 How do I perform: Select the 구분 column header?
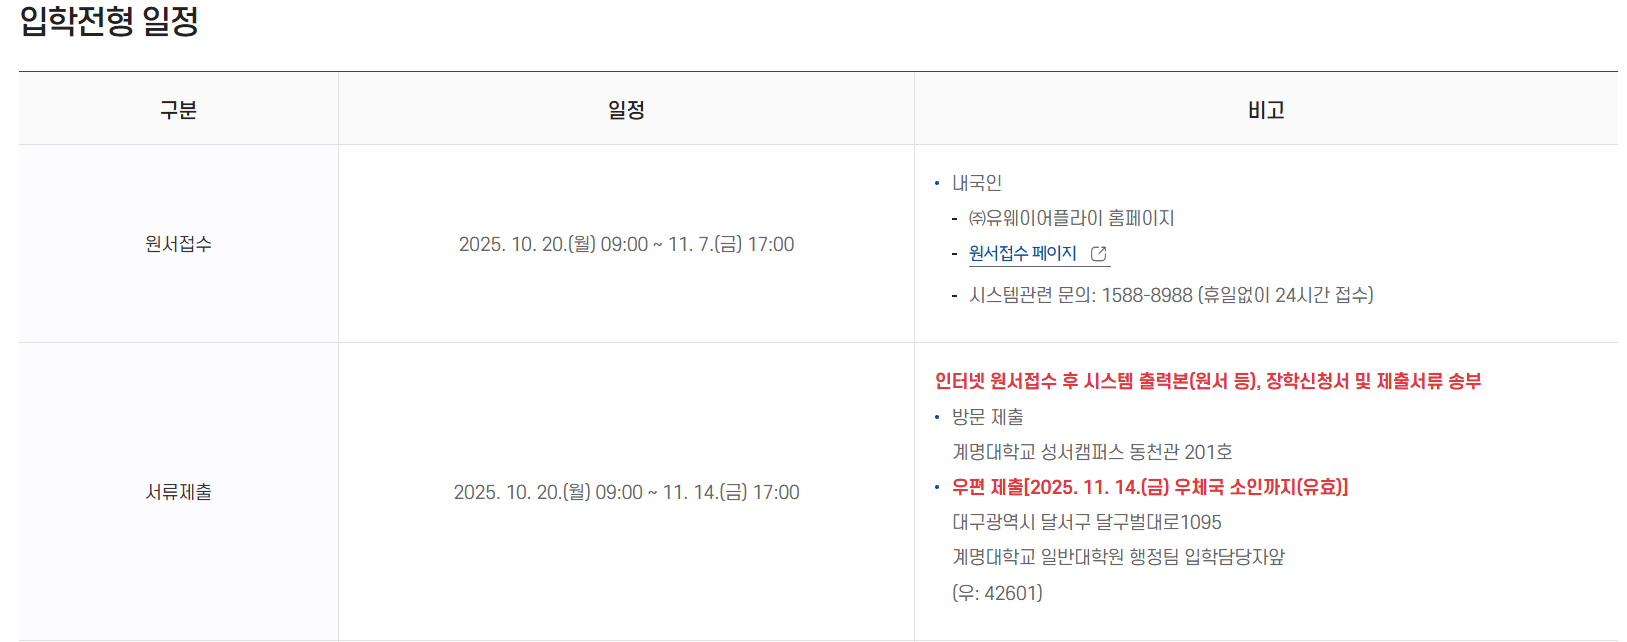(x=178, y=110)
